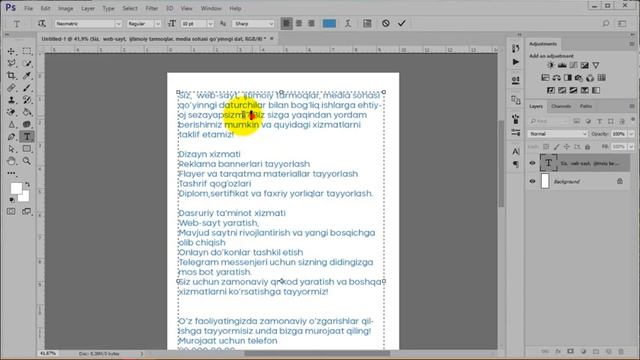Select the Move tool
Viewport: 640px width, 360px height.
tap(11, 51)
